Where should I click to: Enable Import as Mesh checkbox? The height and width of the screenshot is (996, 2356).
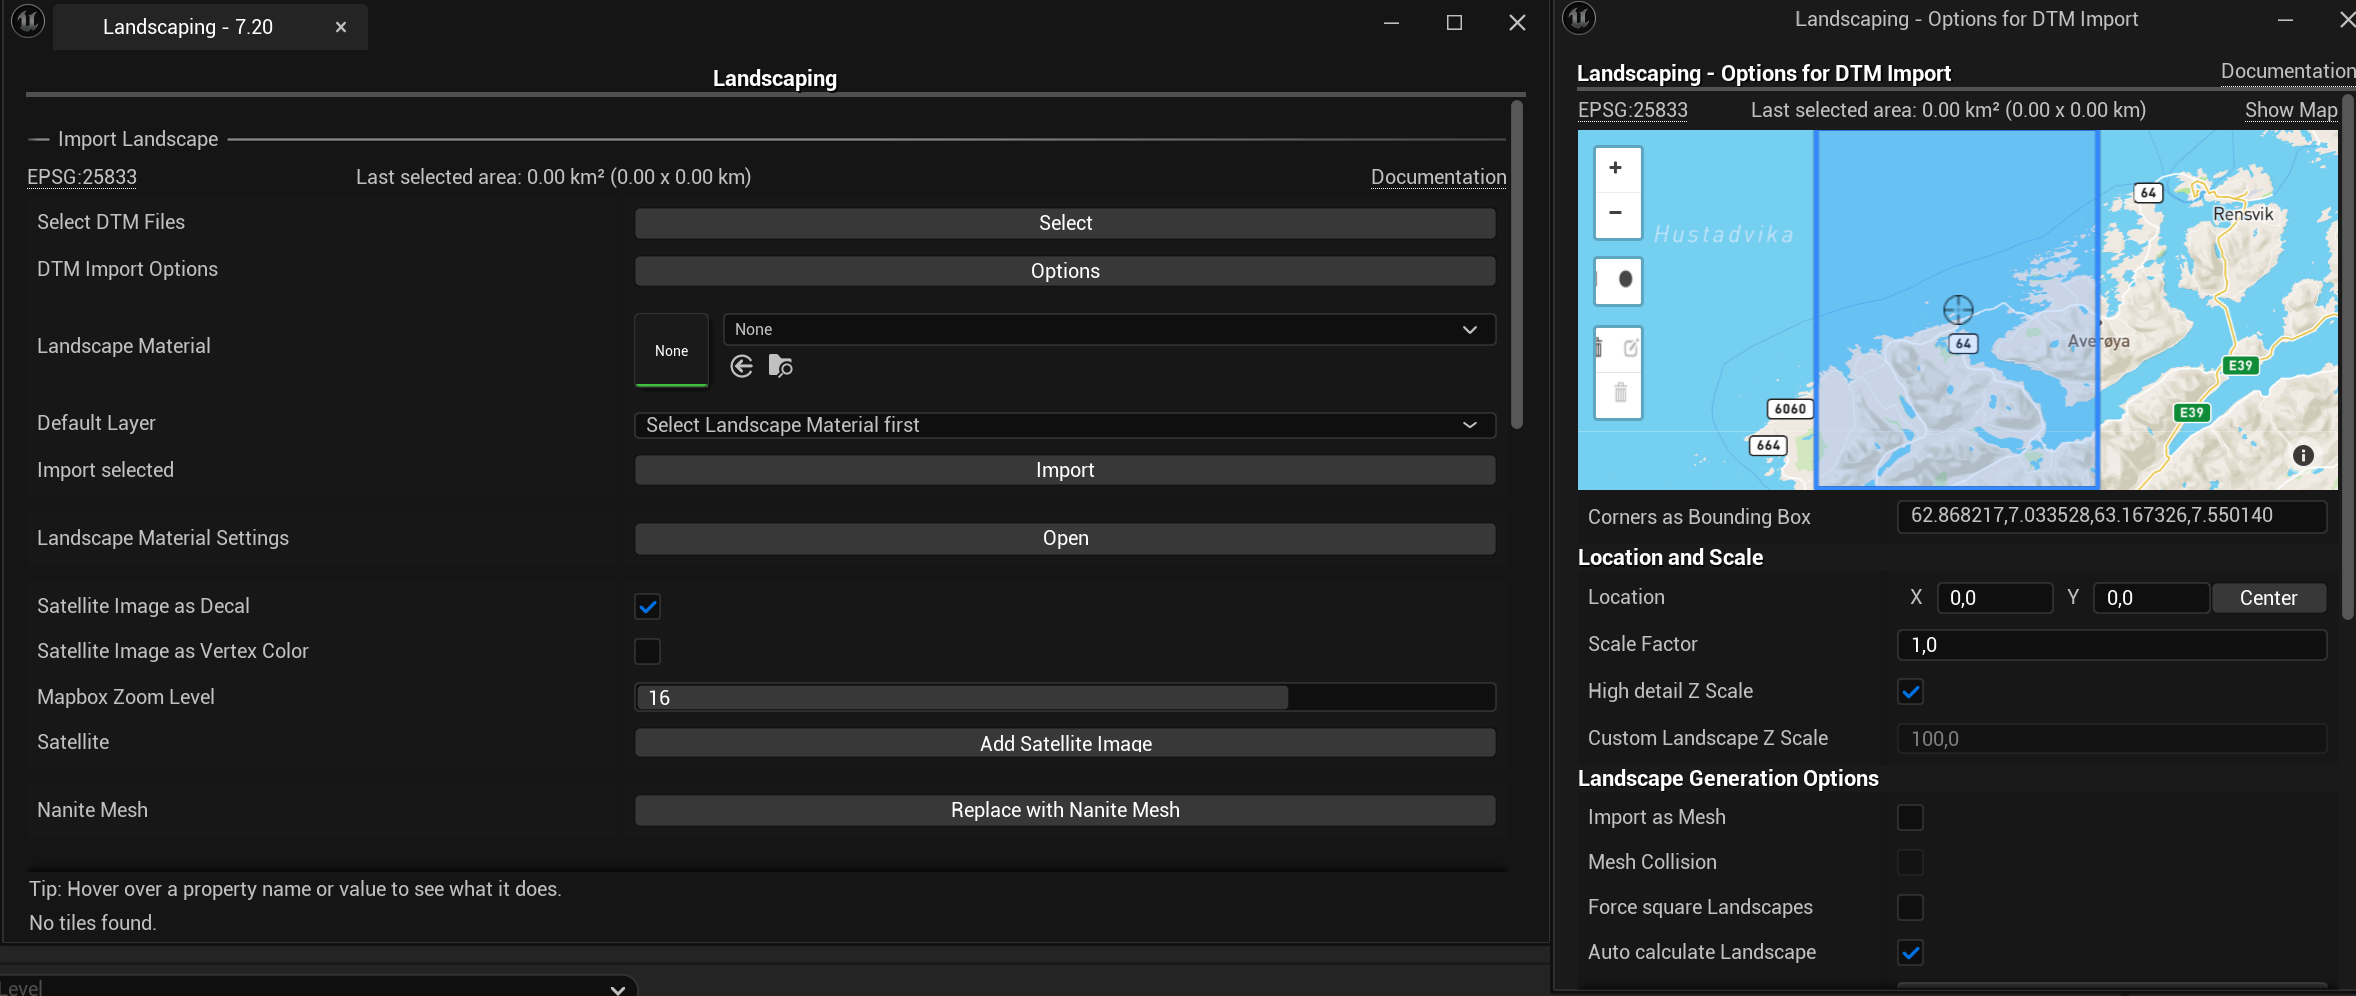coord(1910,818)
